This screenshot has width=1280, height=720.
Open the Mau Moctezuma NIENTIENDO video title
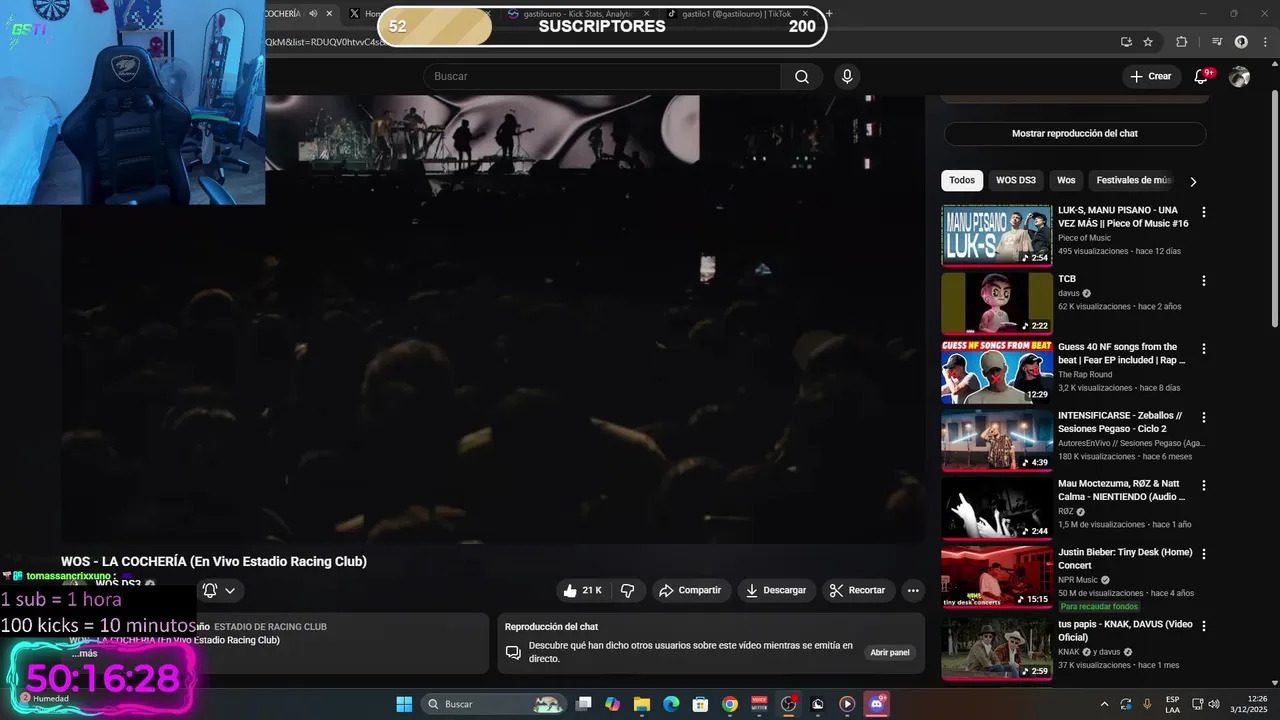pos(1121,490)
